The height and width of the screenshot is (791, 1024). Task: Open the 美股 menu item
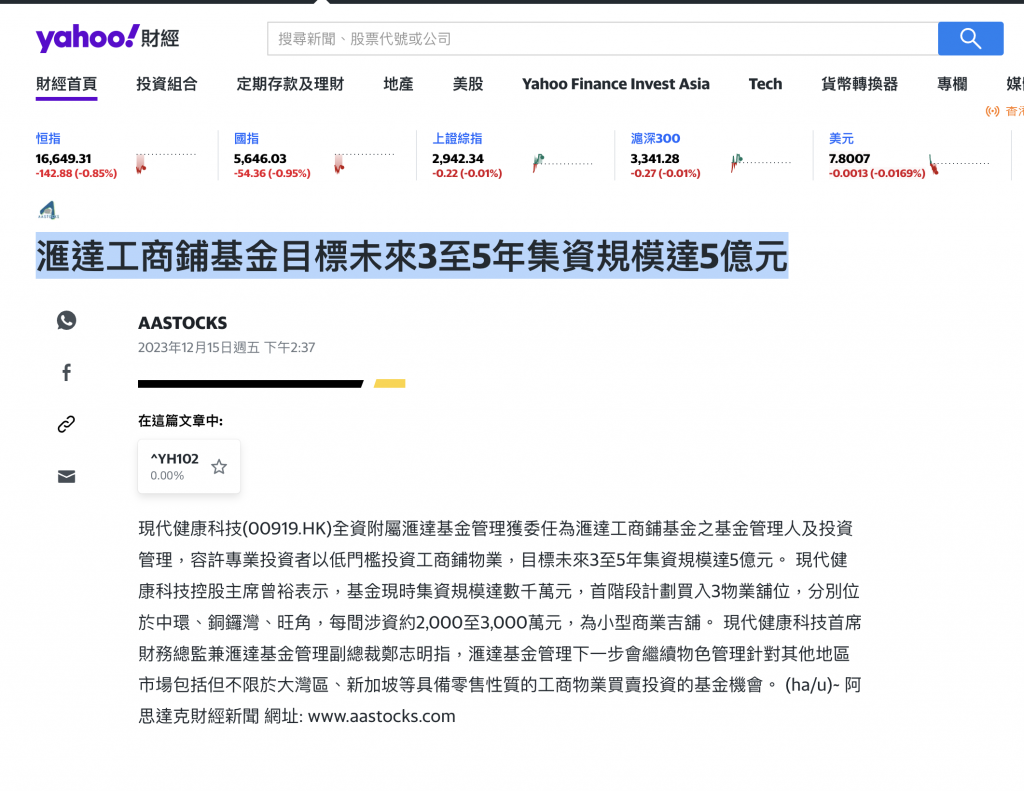coord(468,84)
